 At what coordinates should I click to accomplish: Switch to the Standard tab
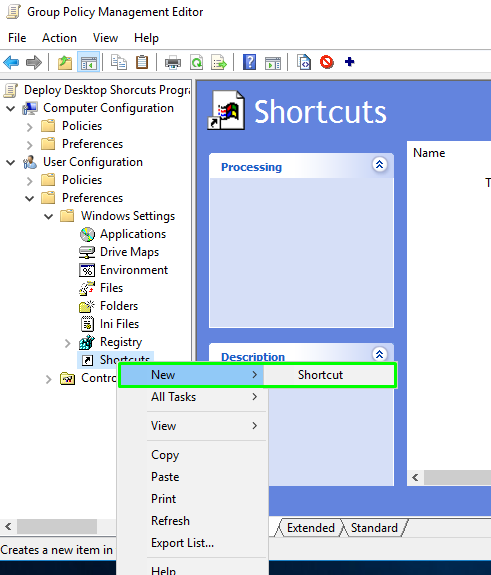pos(374,528)
